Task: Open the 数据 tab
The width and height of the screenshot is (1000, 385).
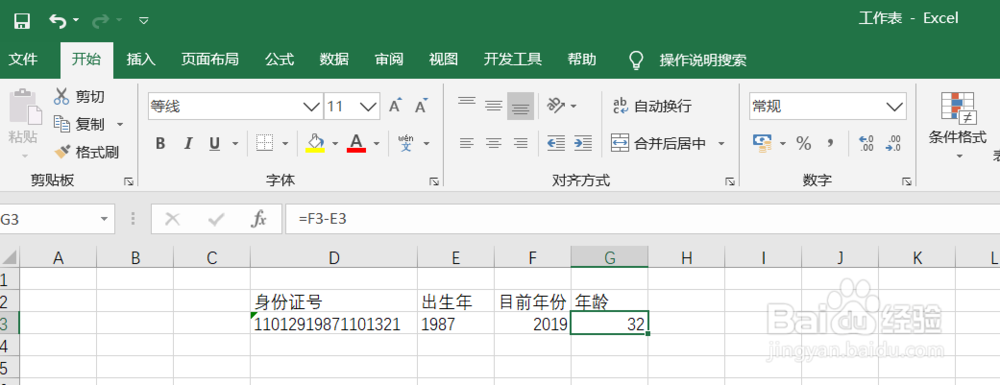Action: pos(334,60)
